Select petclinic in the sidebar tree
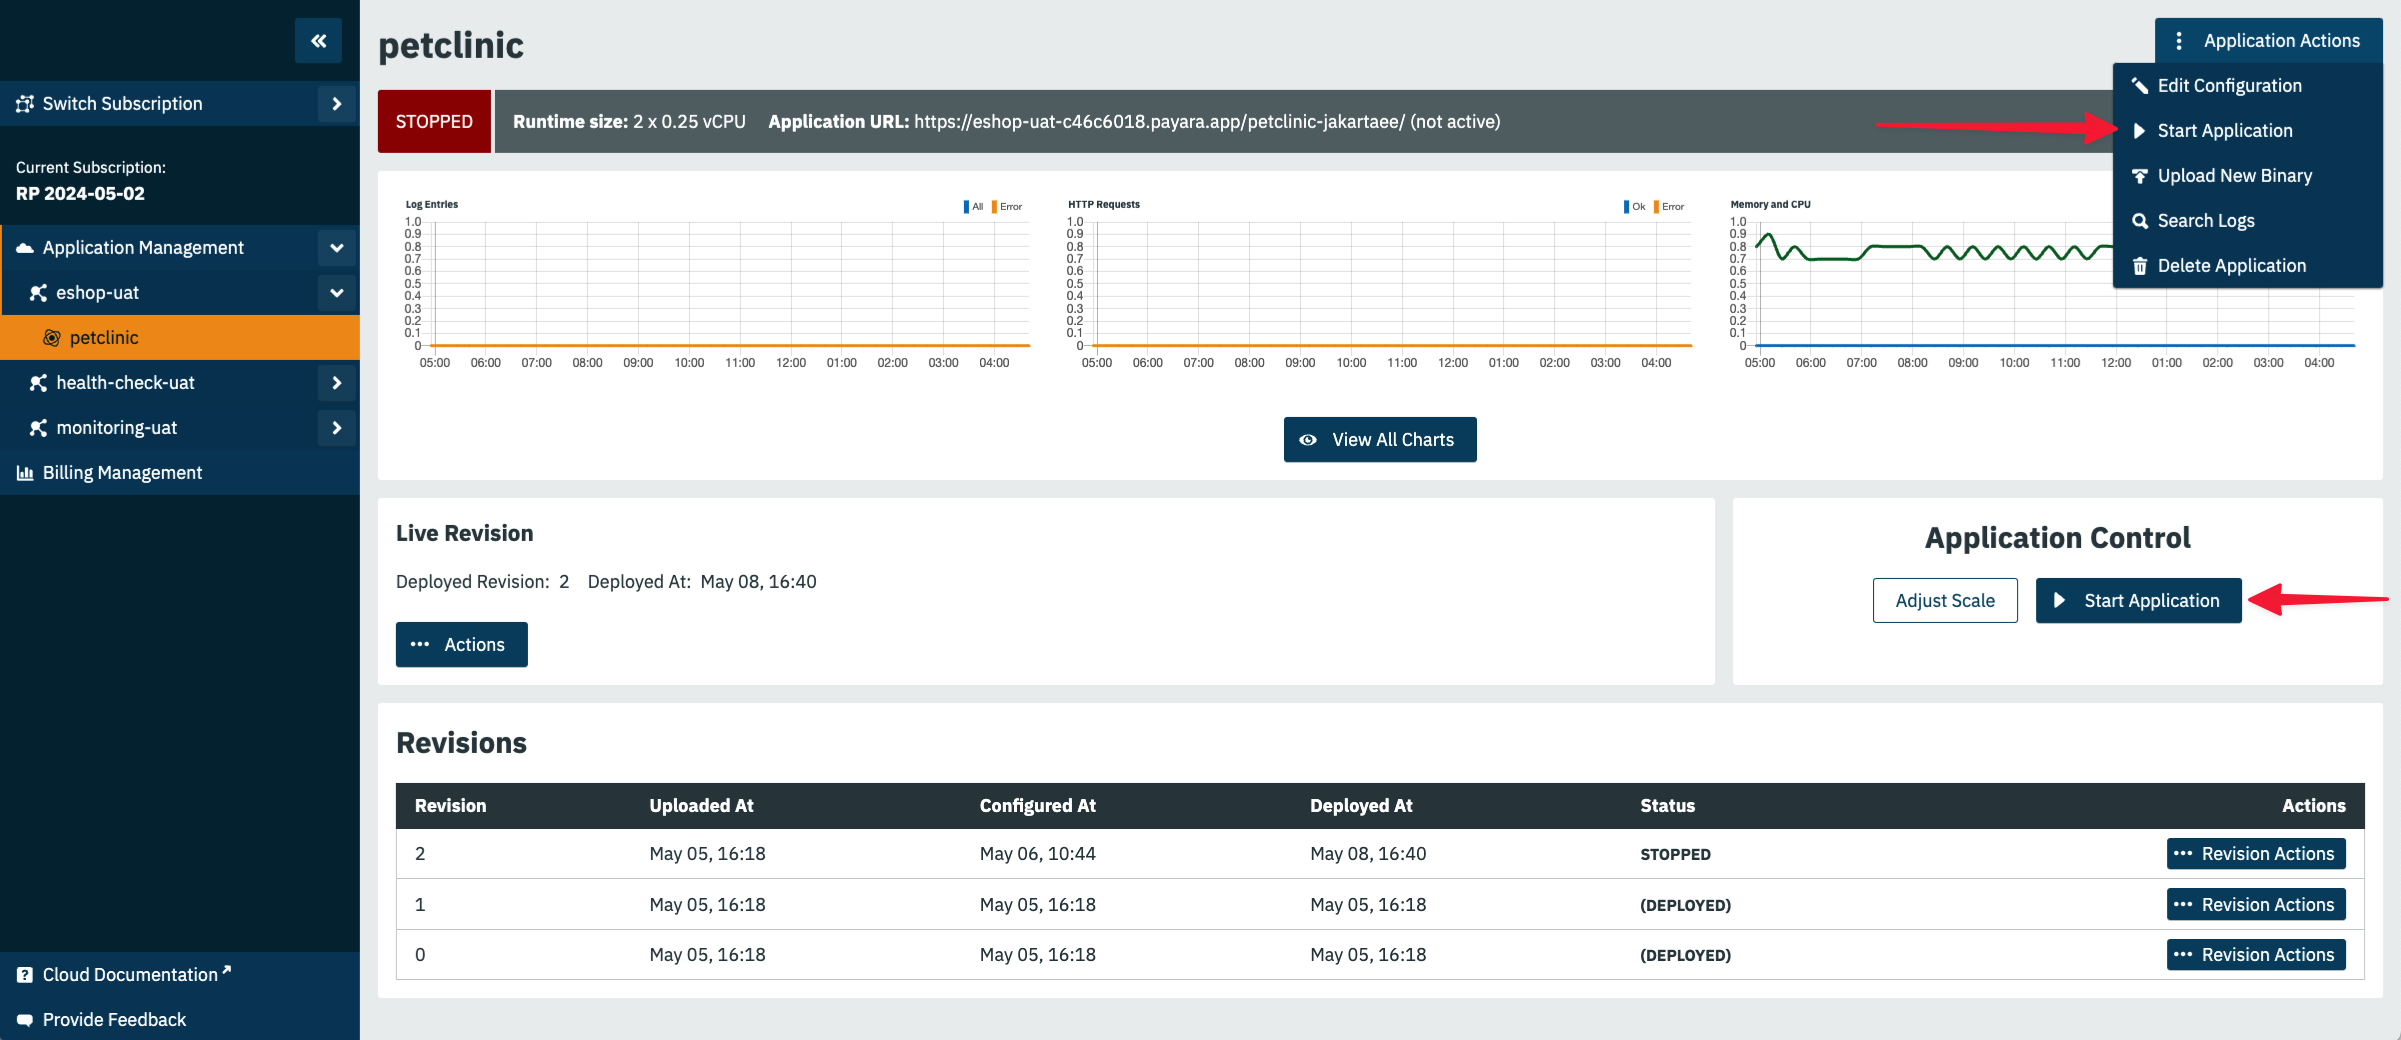The image size is (2401, 1040). [104, 338]
